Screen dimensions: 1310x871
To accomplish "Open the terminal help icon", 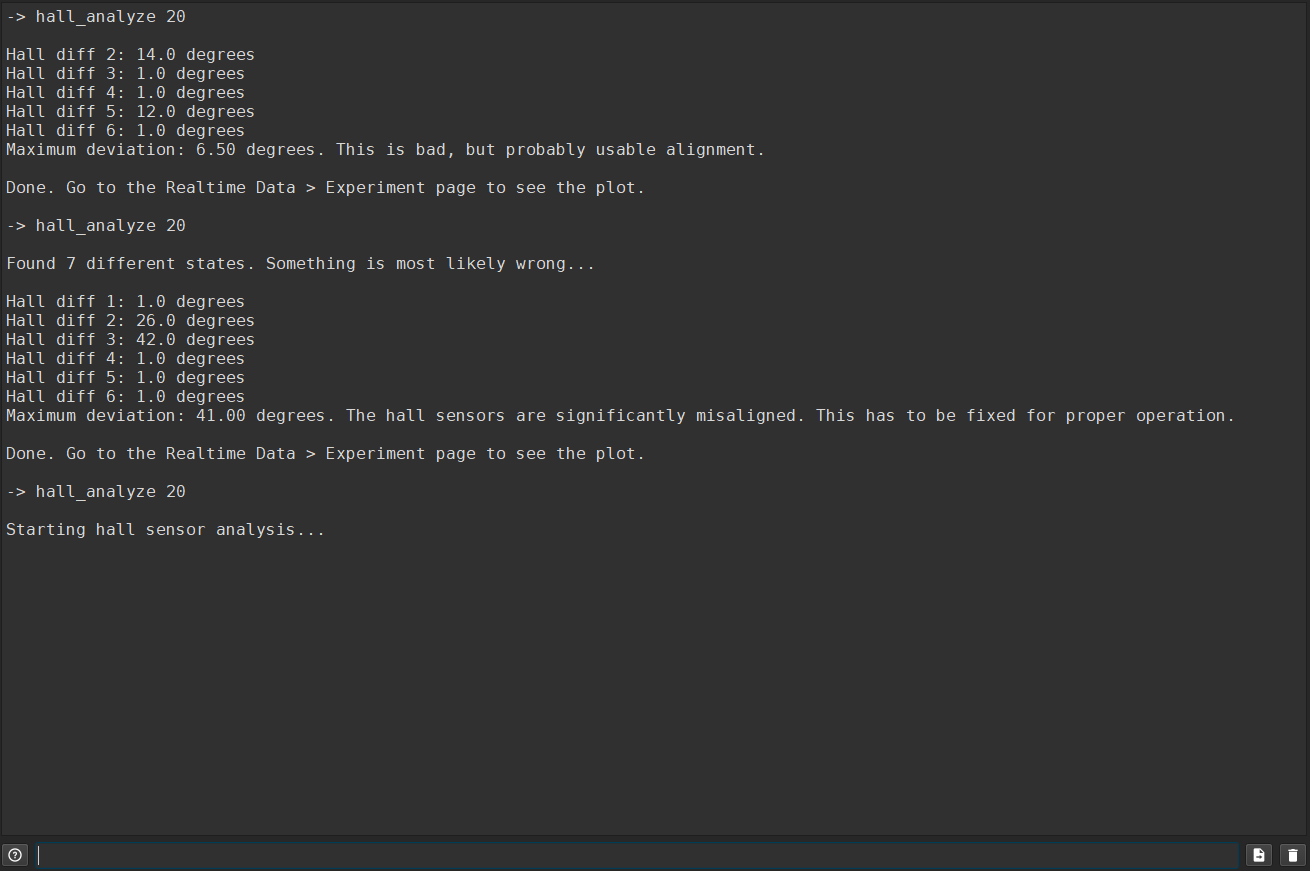I will (x=15, y=855).
